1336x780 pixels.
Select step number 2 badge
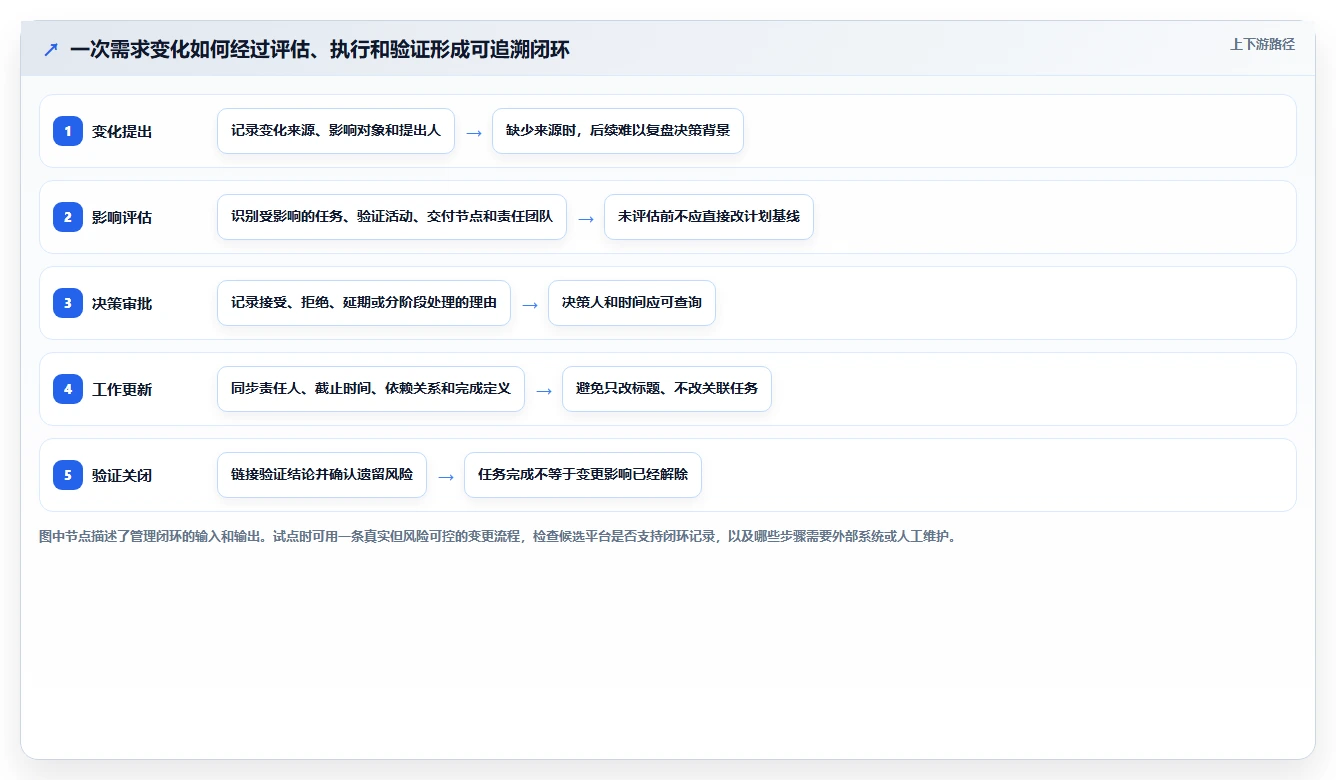(68, 217)
